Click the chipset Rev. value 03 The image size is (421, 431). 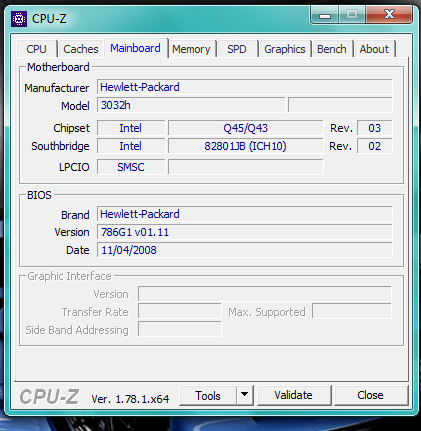[x=375, y=128]
